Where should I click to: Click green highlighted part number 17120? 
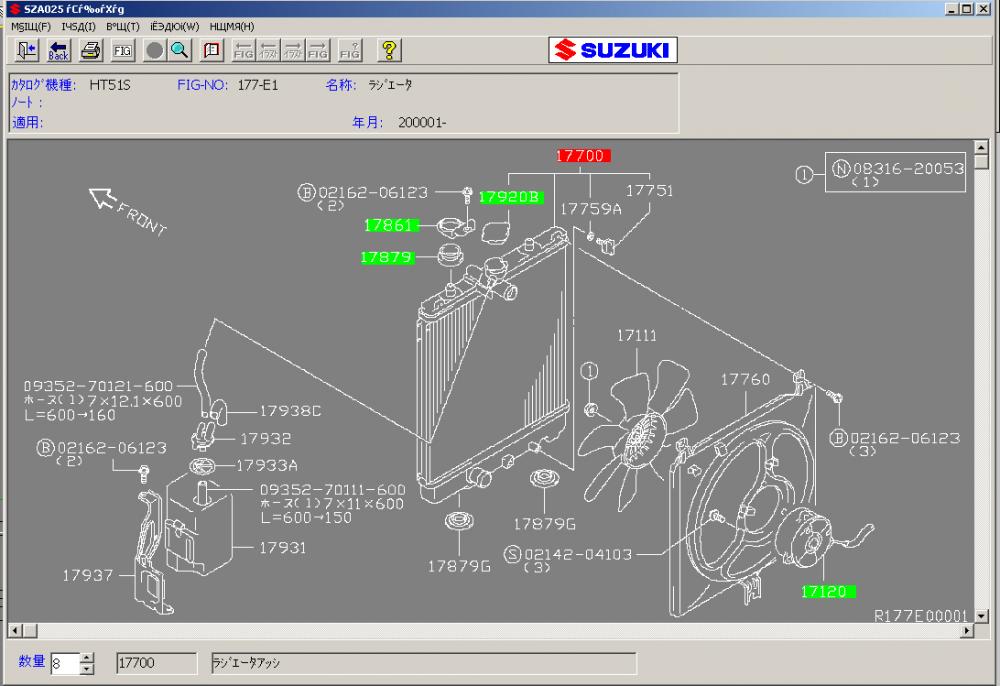(x=828, y=591)
